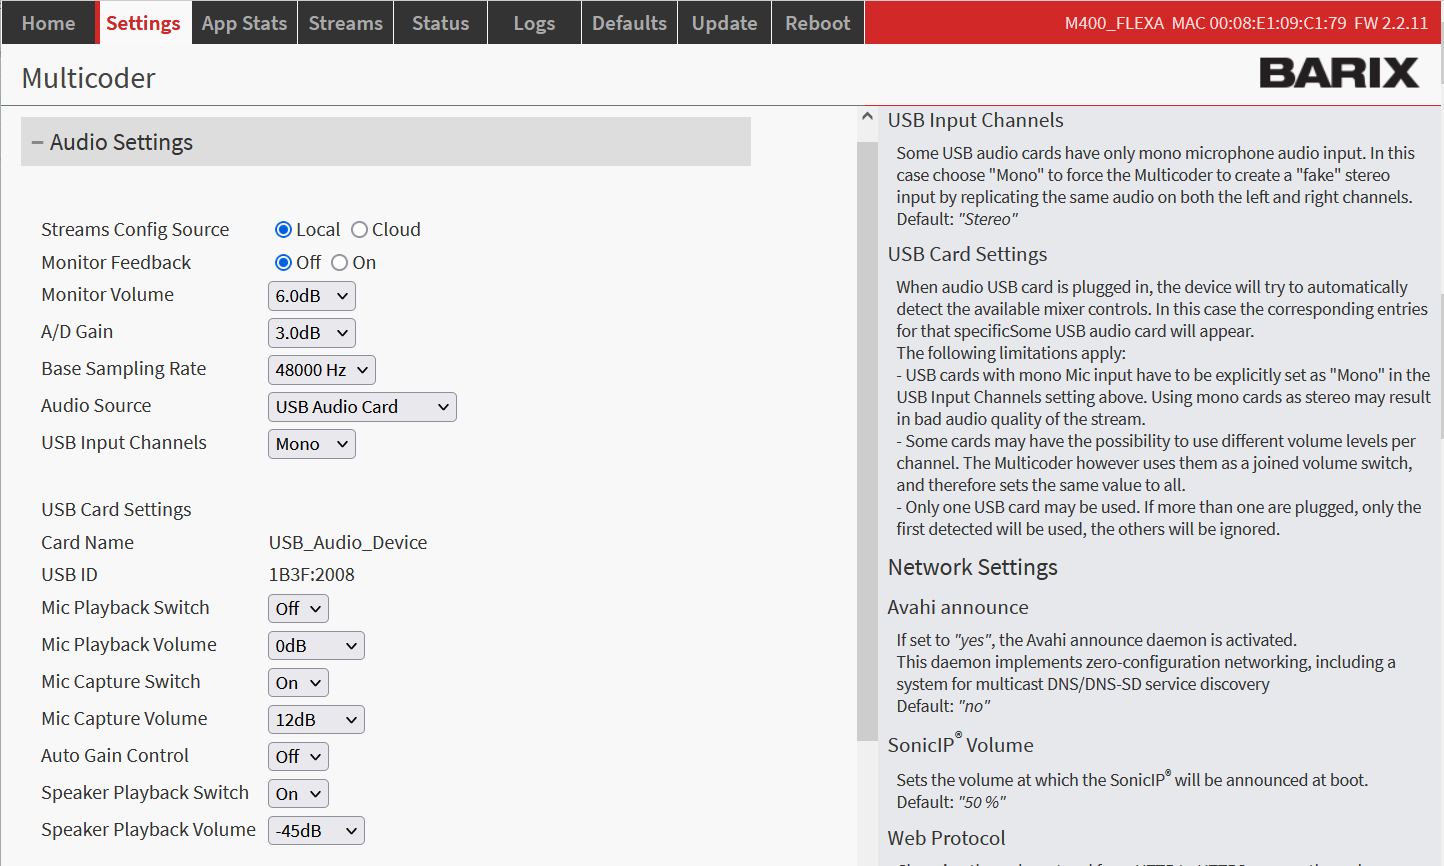Open the App Stats tab
1444x866 pixels.
tap(244, 23)
